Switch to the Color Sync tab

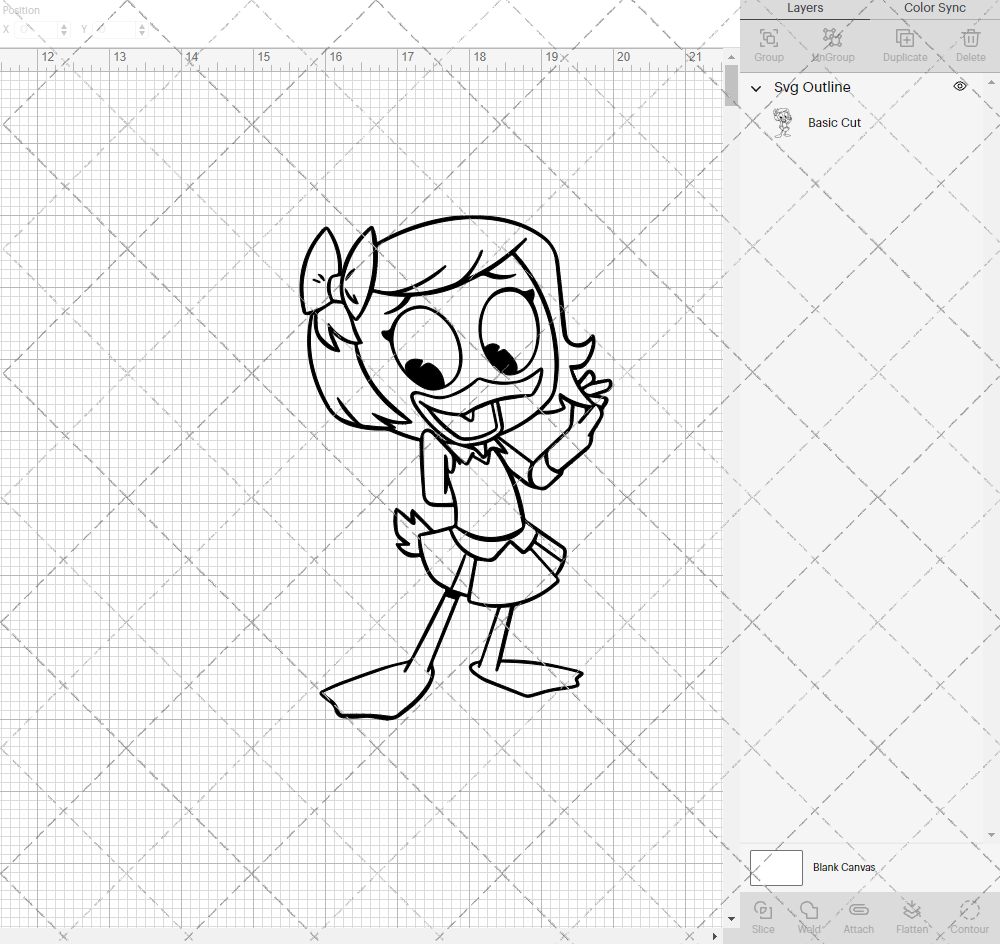click(x=933, y=8)
